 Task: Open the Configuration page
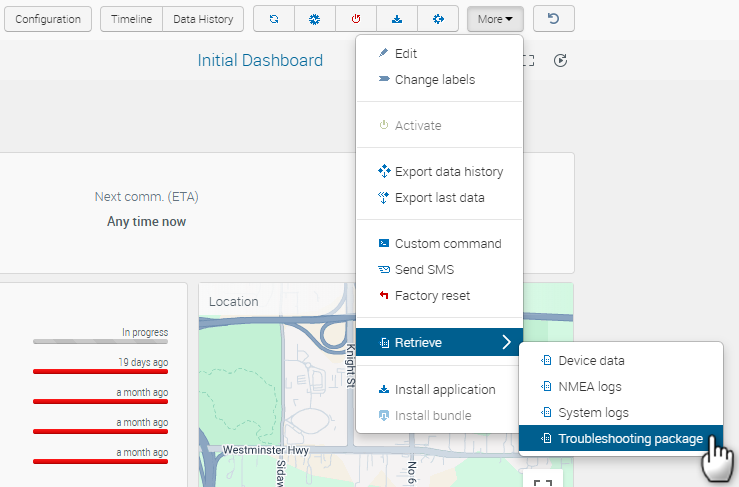click(48, 19)
